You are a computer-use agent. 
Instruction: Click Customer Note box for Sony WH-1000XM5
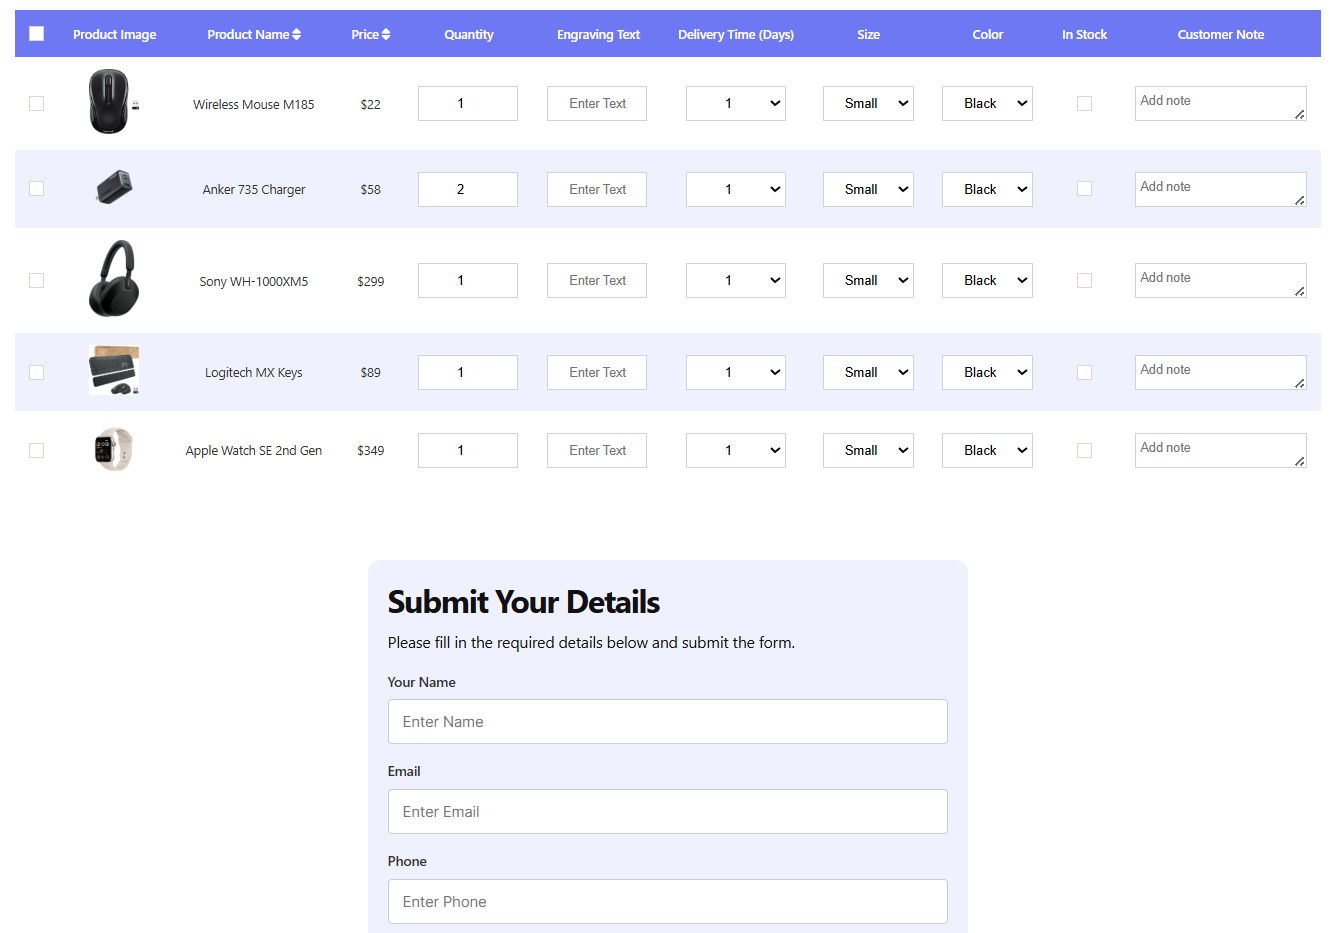1220,280
